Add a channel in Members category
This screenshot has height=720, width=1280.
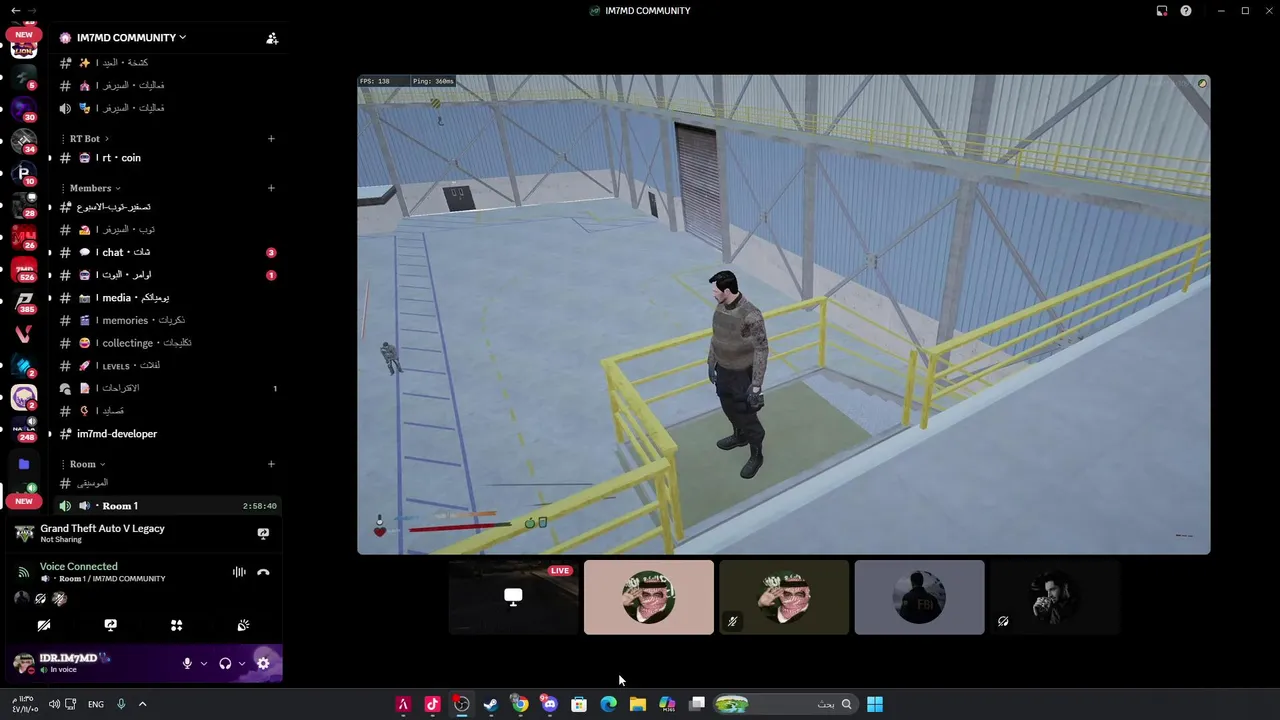tap(271, 188)
